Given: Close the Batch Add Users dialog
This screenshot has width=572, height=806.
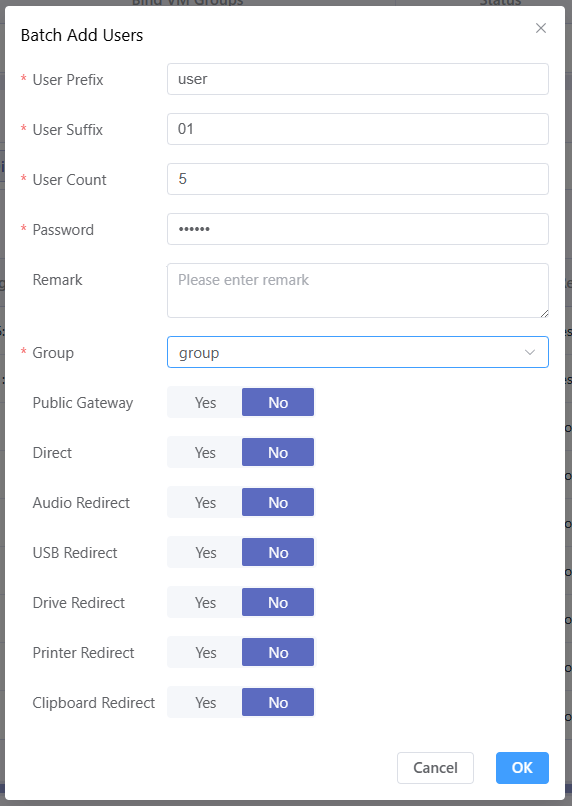Looking at the screenshot, I should tap(541, 28).
